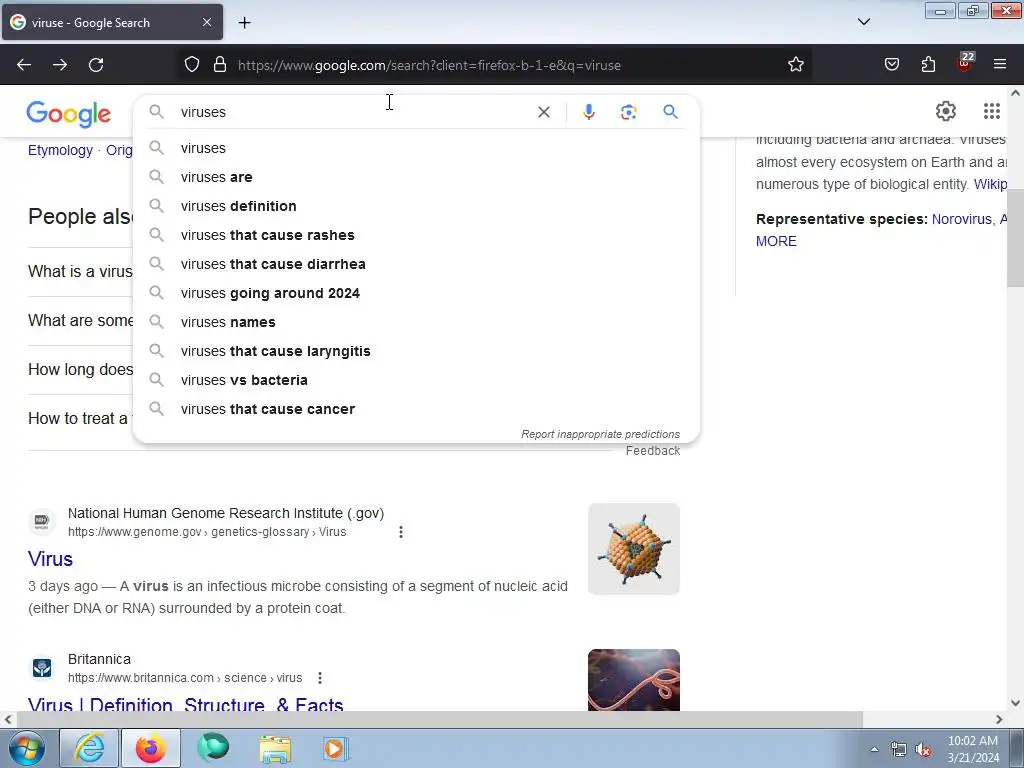Open the 'Virus' genome.gov result title
Screen dimensions: 1024x768
point(50,559)
